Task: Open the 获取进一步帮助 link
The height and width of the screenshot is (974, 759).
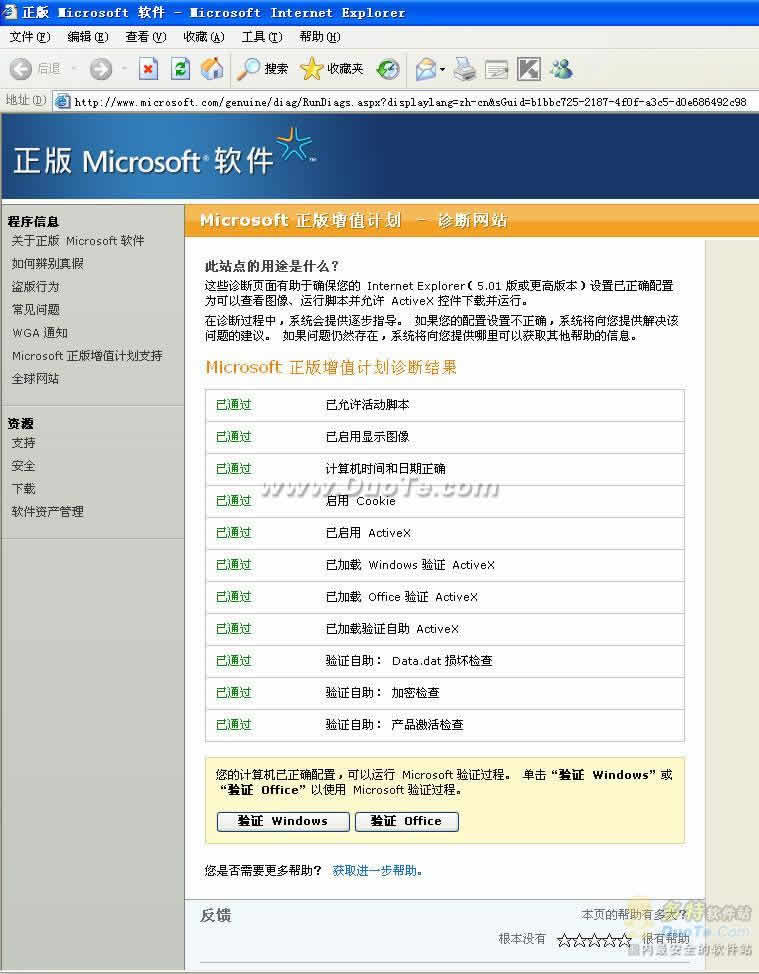Action: [x=378, y=870]
